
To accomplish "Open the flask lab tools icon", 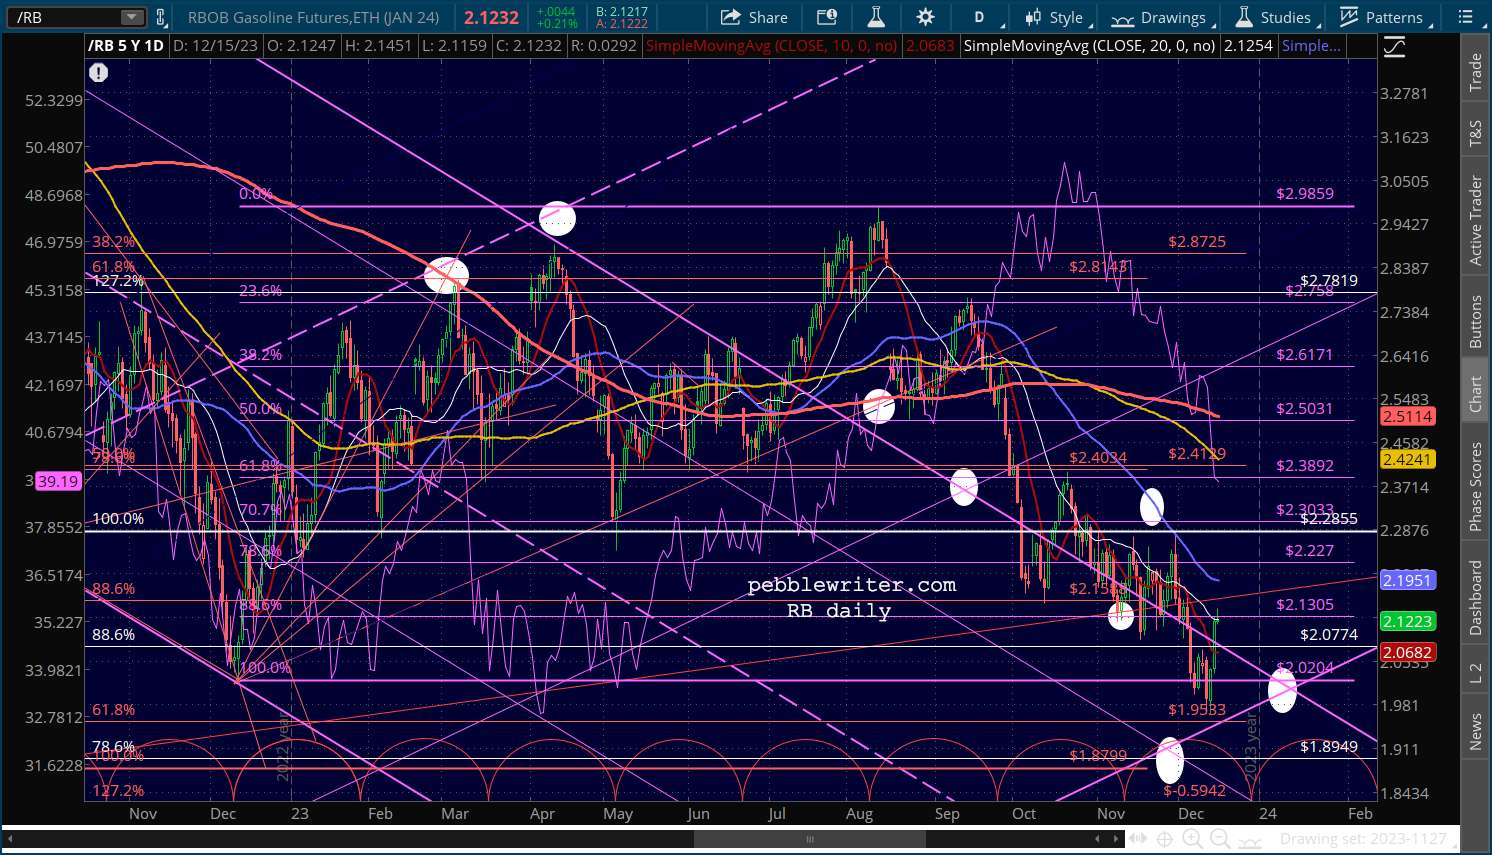I will coord(876,17).
